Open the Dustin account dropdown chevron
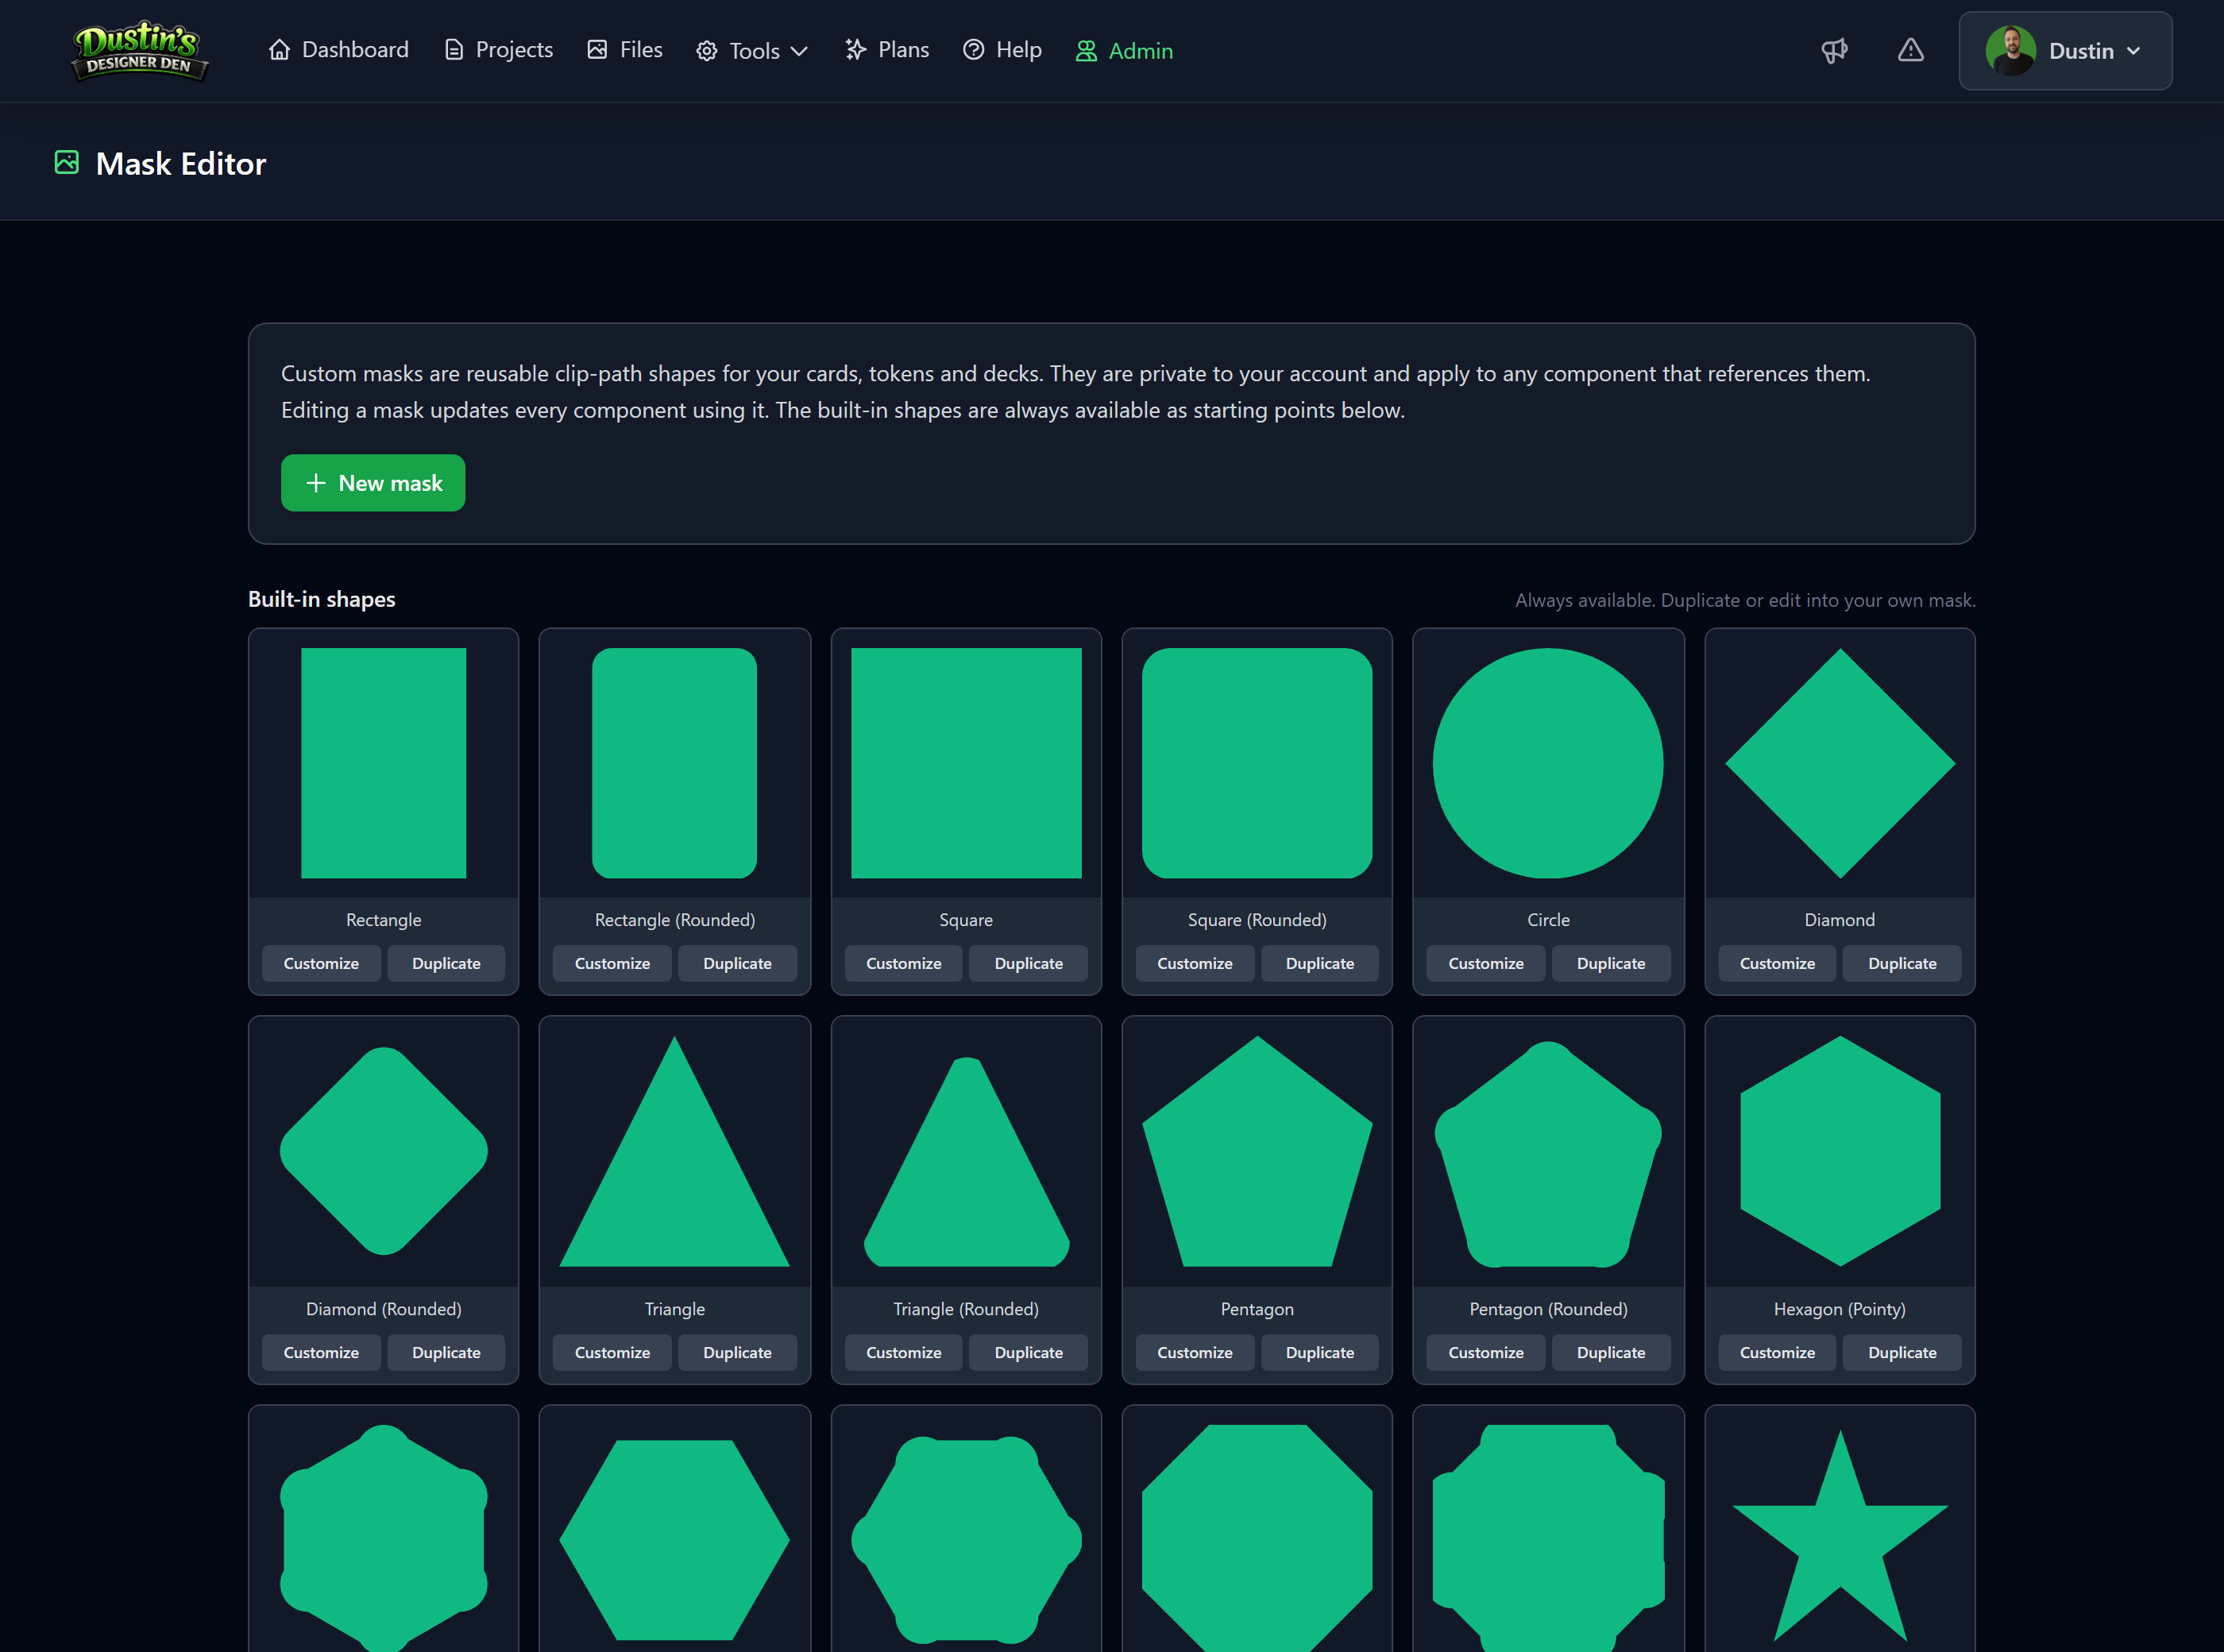2224x1652 pixels. [x=2133, y=51]
